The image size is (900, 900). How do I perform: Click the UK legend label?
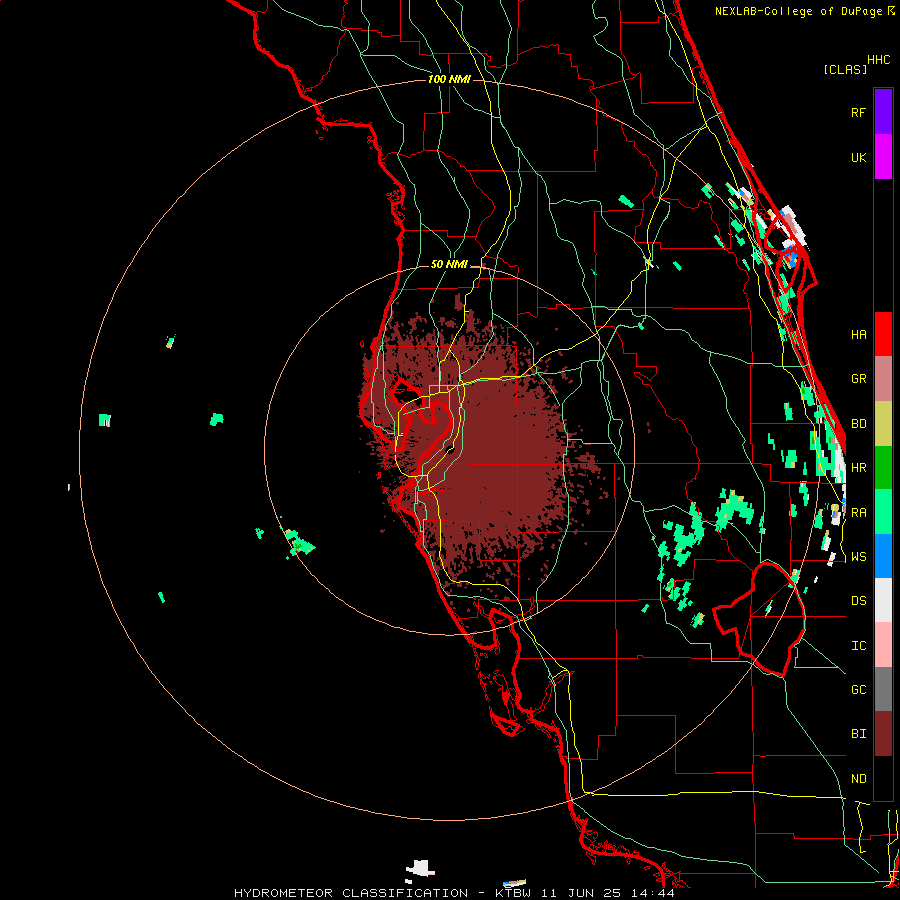[858, 157]
